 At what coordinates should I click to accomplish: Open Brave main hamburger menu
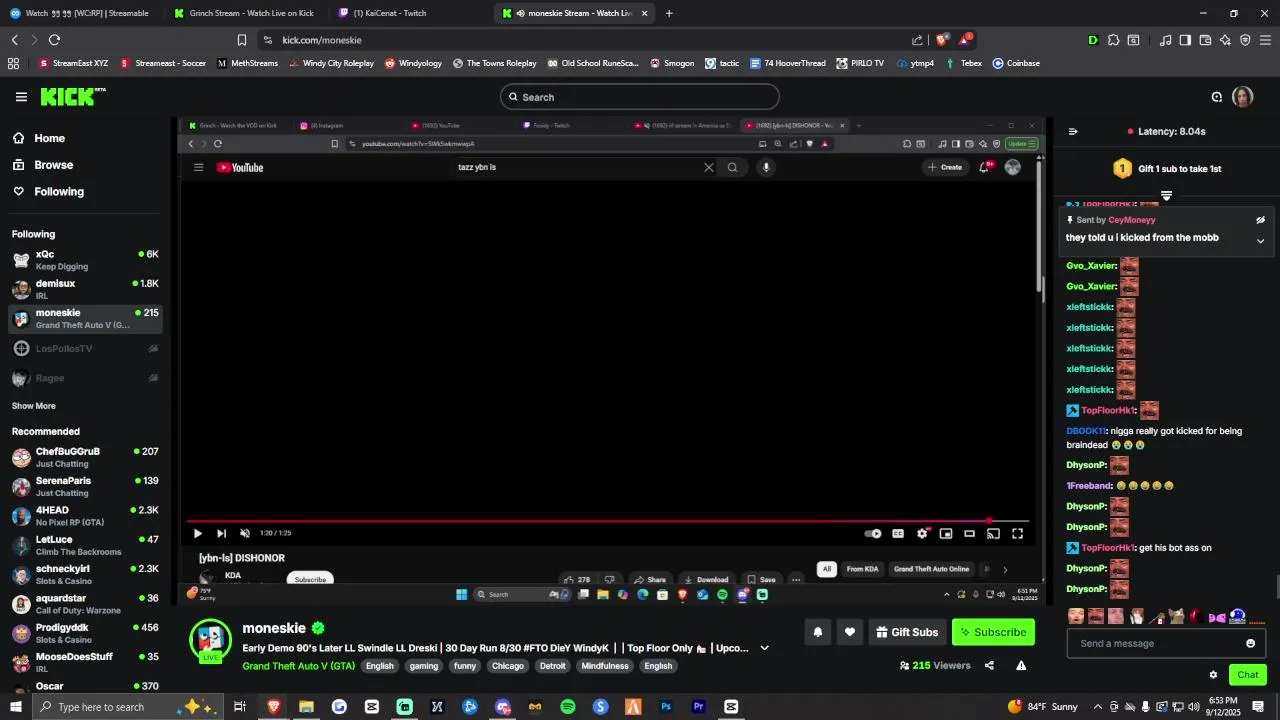pyautogui.click(x=1266, y=40)
